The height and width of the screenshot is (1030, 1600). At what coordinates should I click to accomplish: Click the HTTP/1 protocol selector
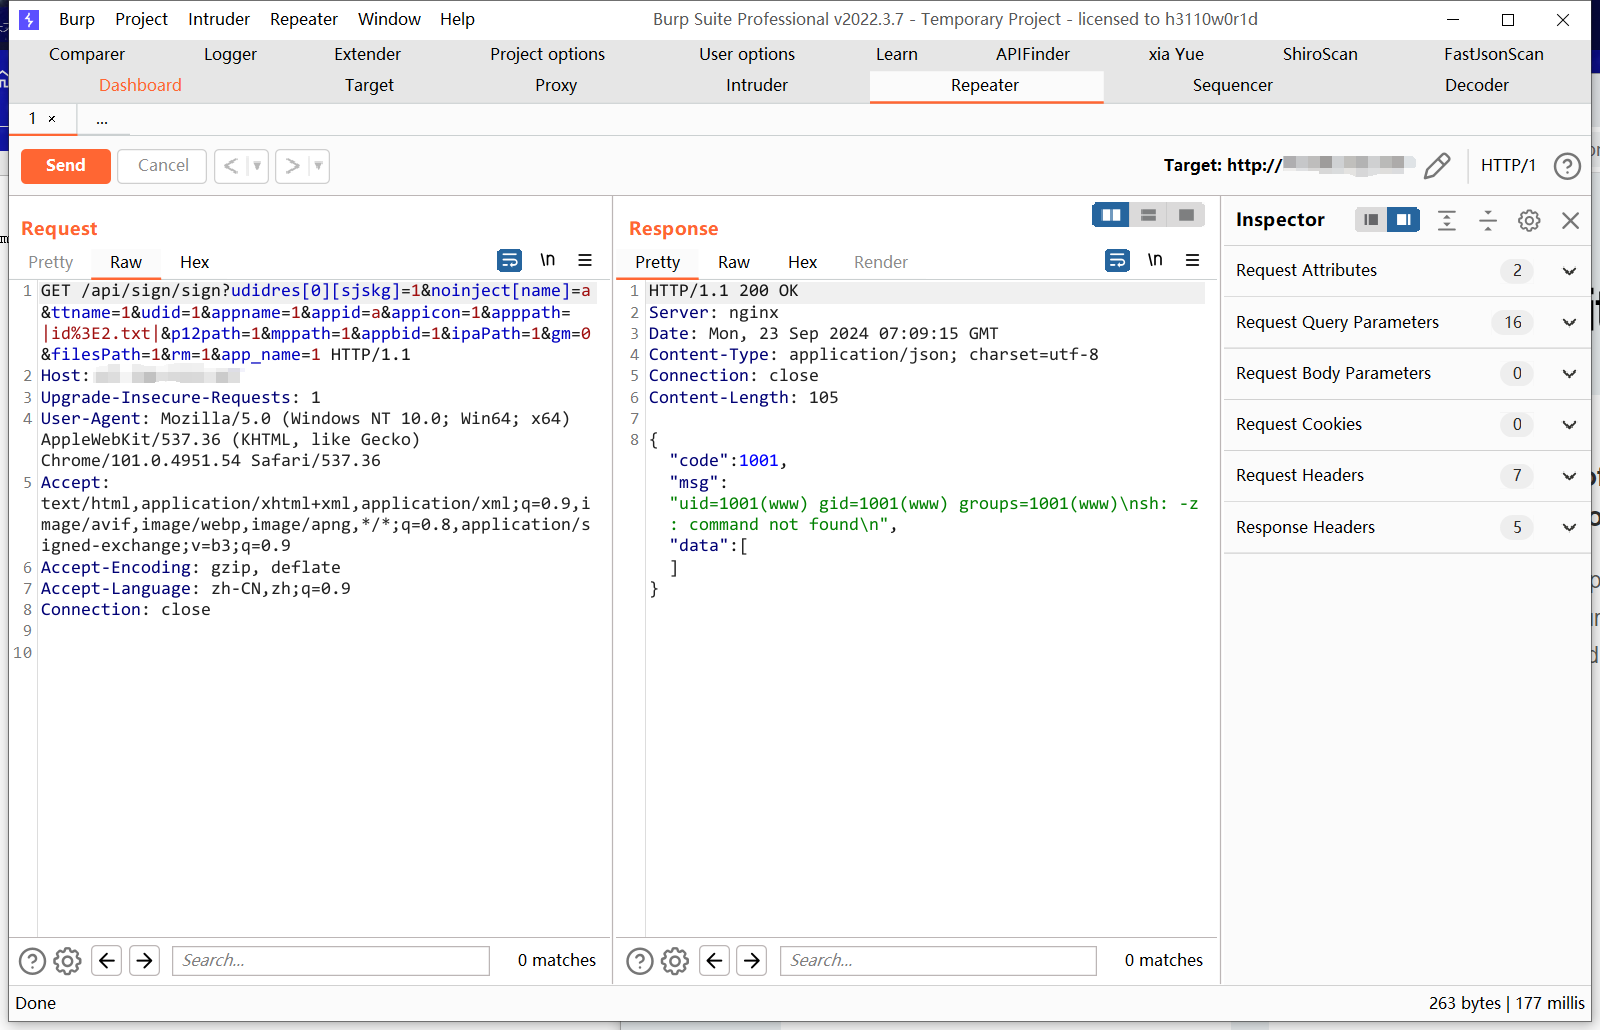[x=1508, y=166]
